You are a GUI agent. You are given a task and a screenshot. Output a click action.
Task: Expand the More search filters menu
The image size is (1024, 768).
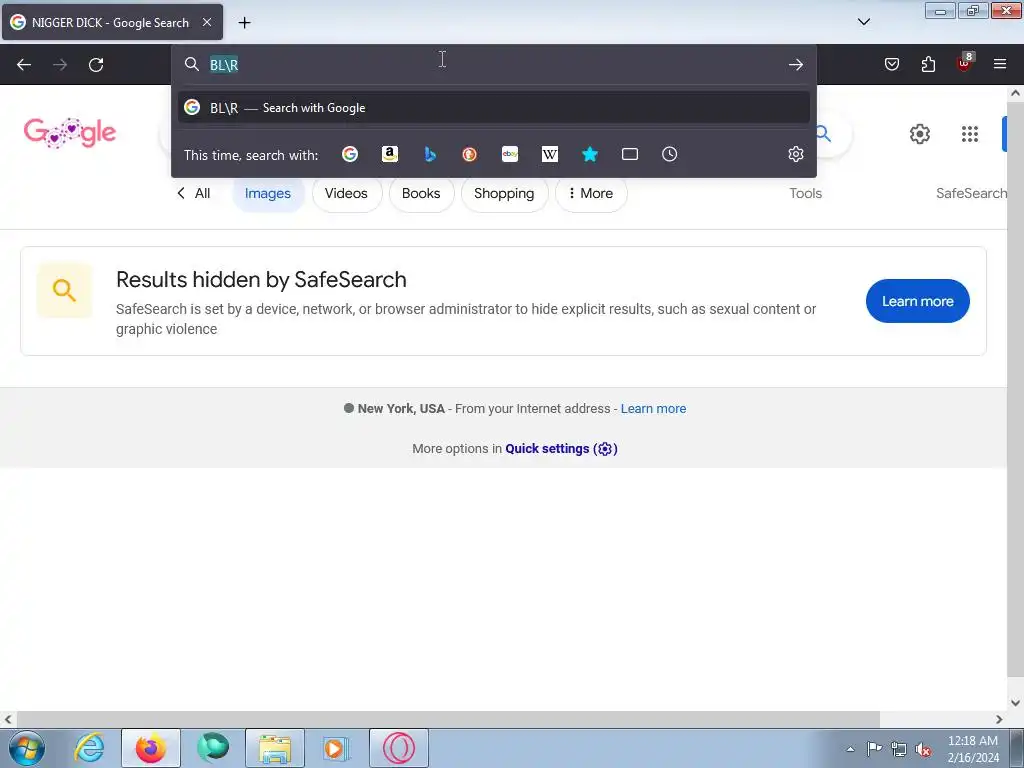point(591,193)
